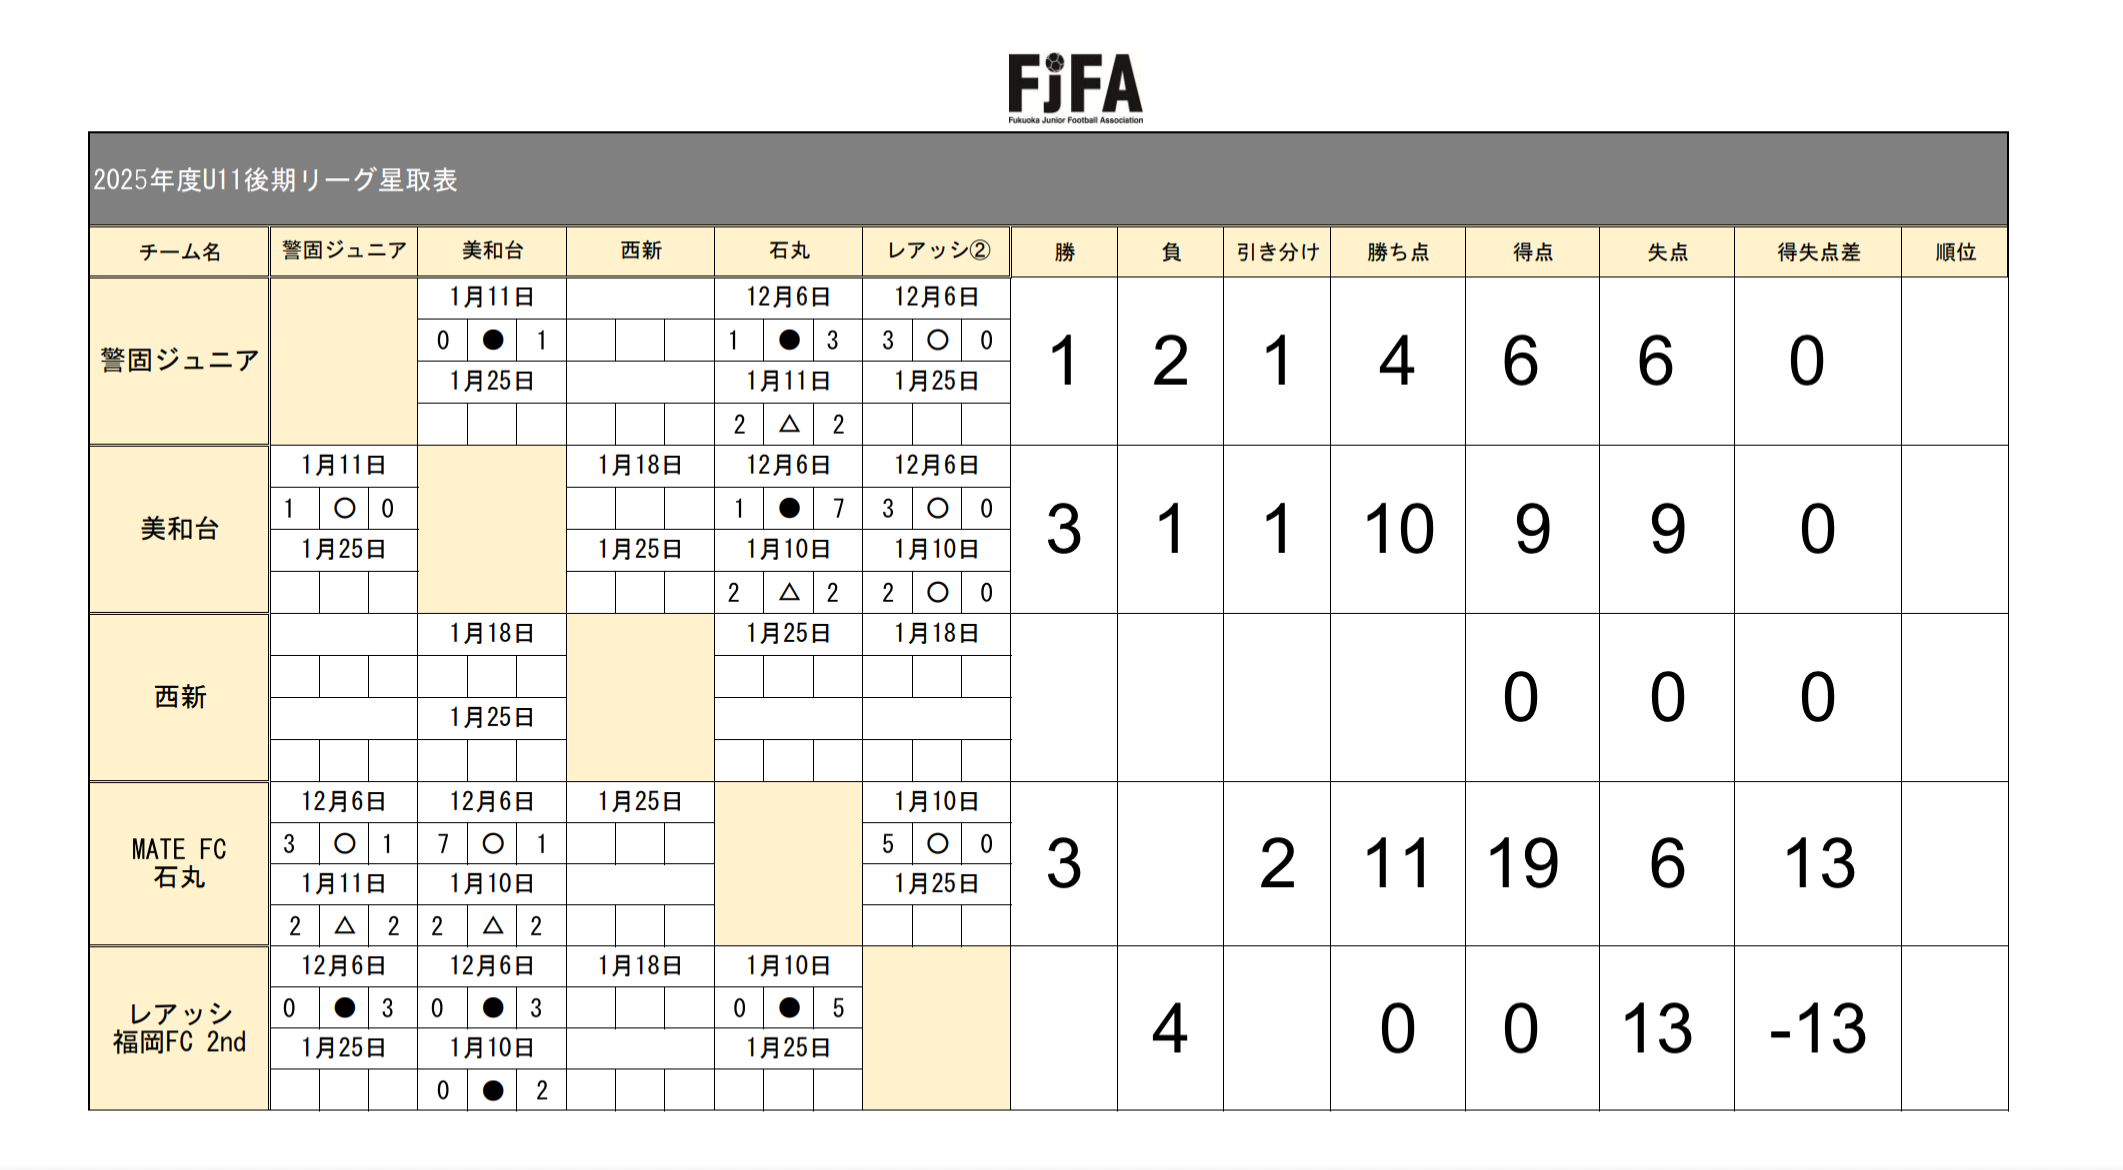The height and width of the screenshot is (1170, 2123).
Task: Click the FJFA logo at the top
Action: point(1075,88)
